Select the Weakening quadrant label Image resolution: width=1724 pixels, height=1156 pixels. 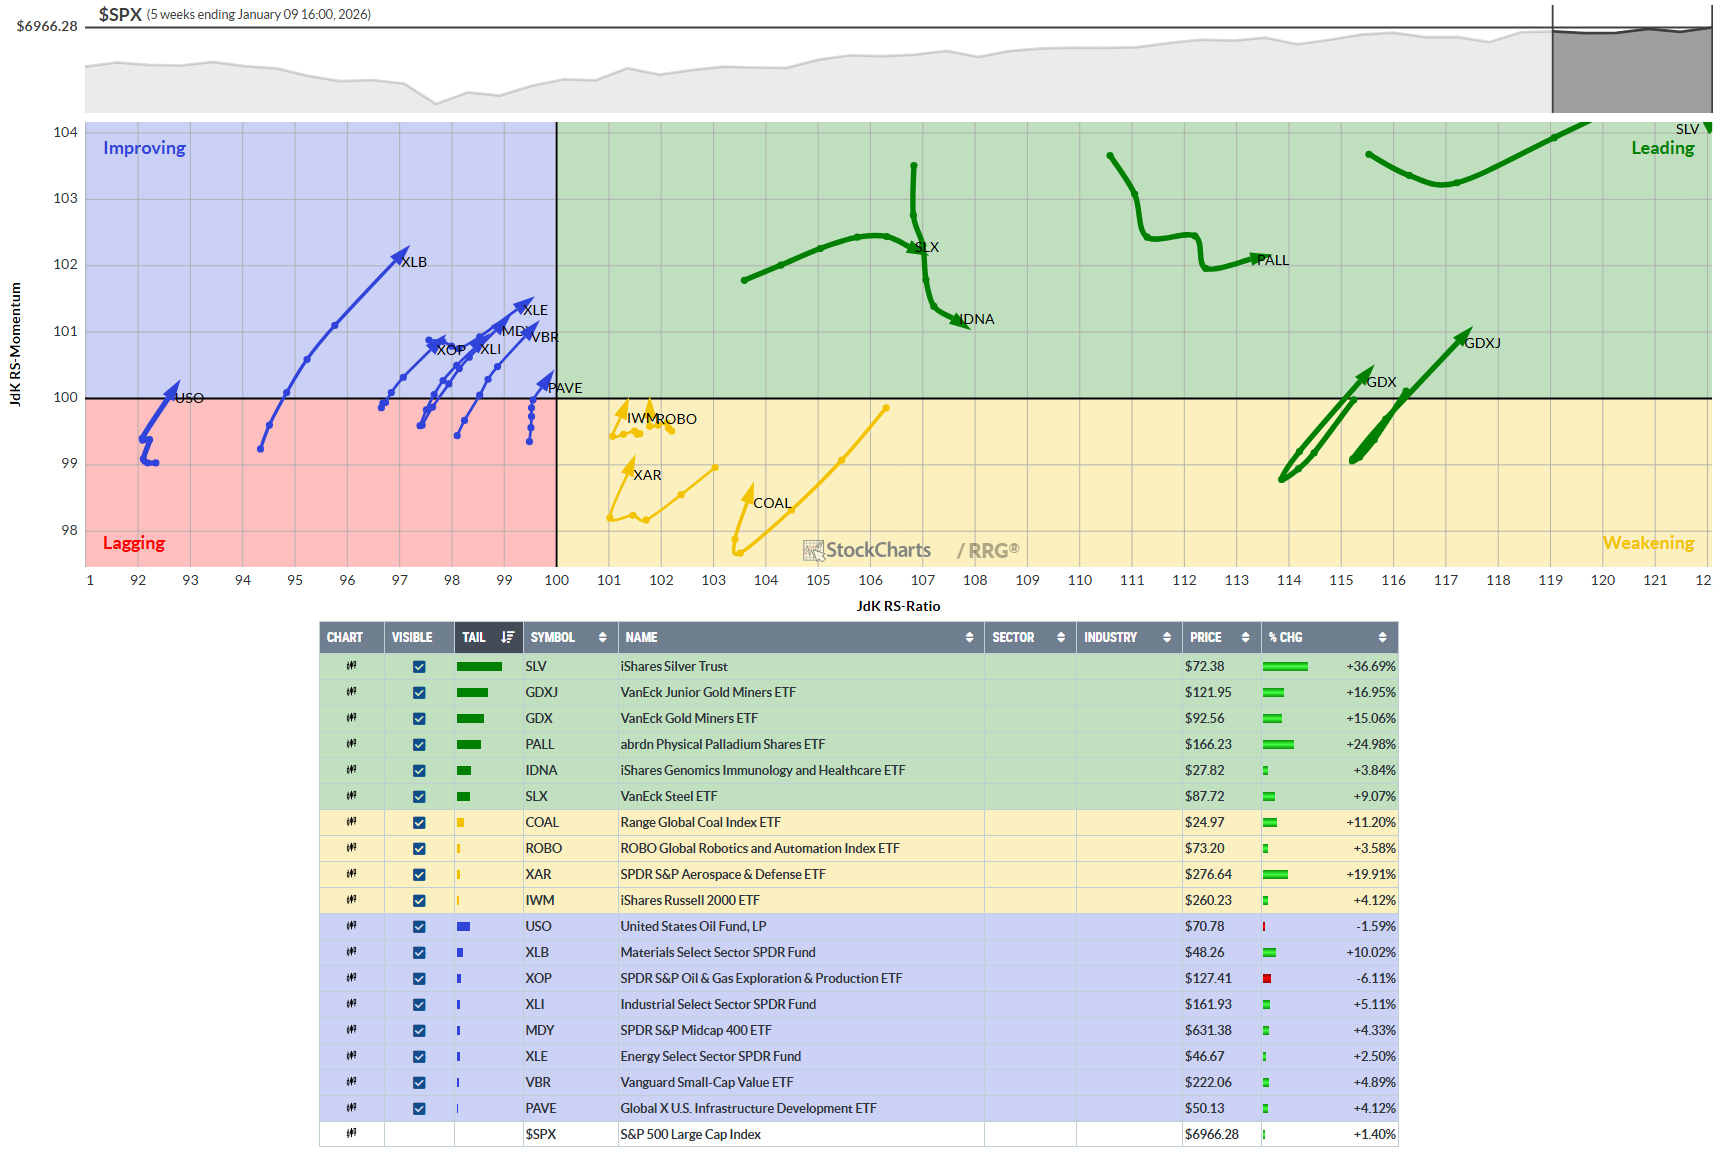(x=1648, y=543)
